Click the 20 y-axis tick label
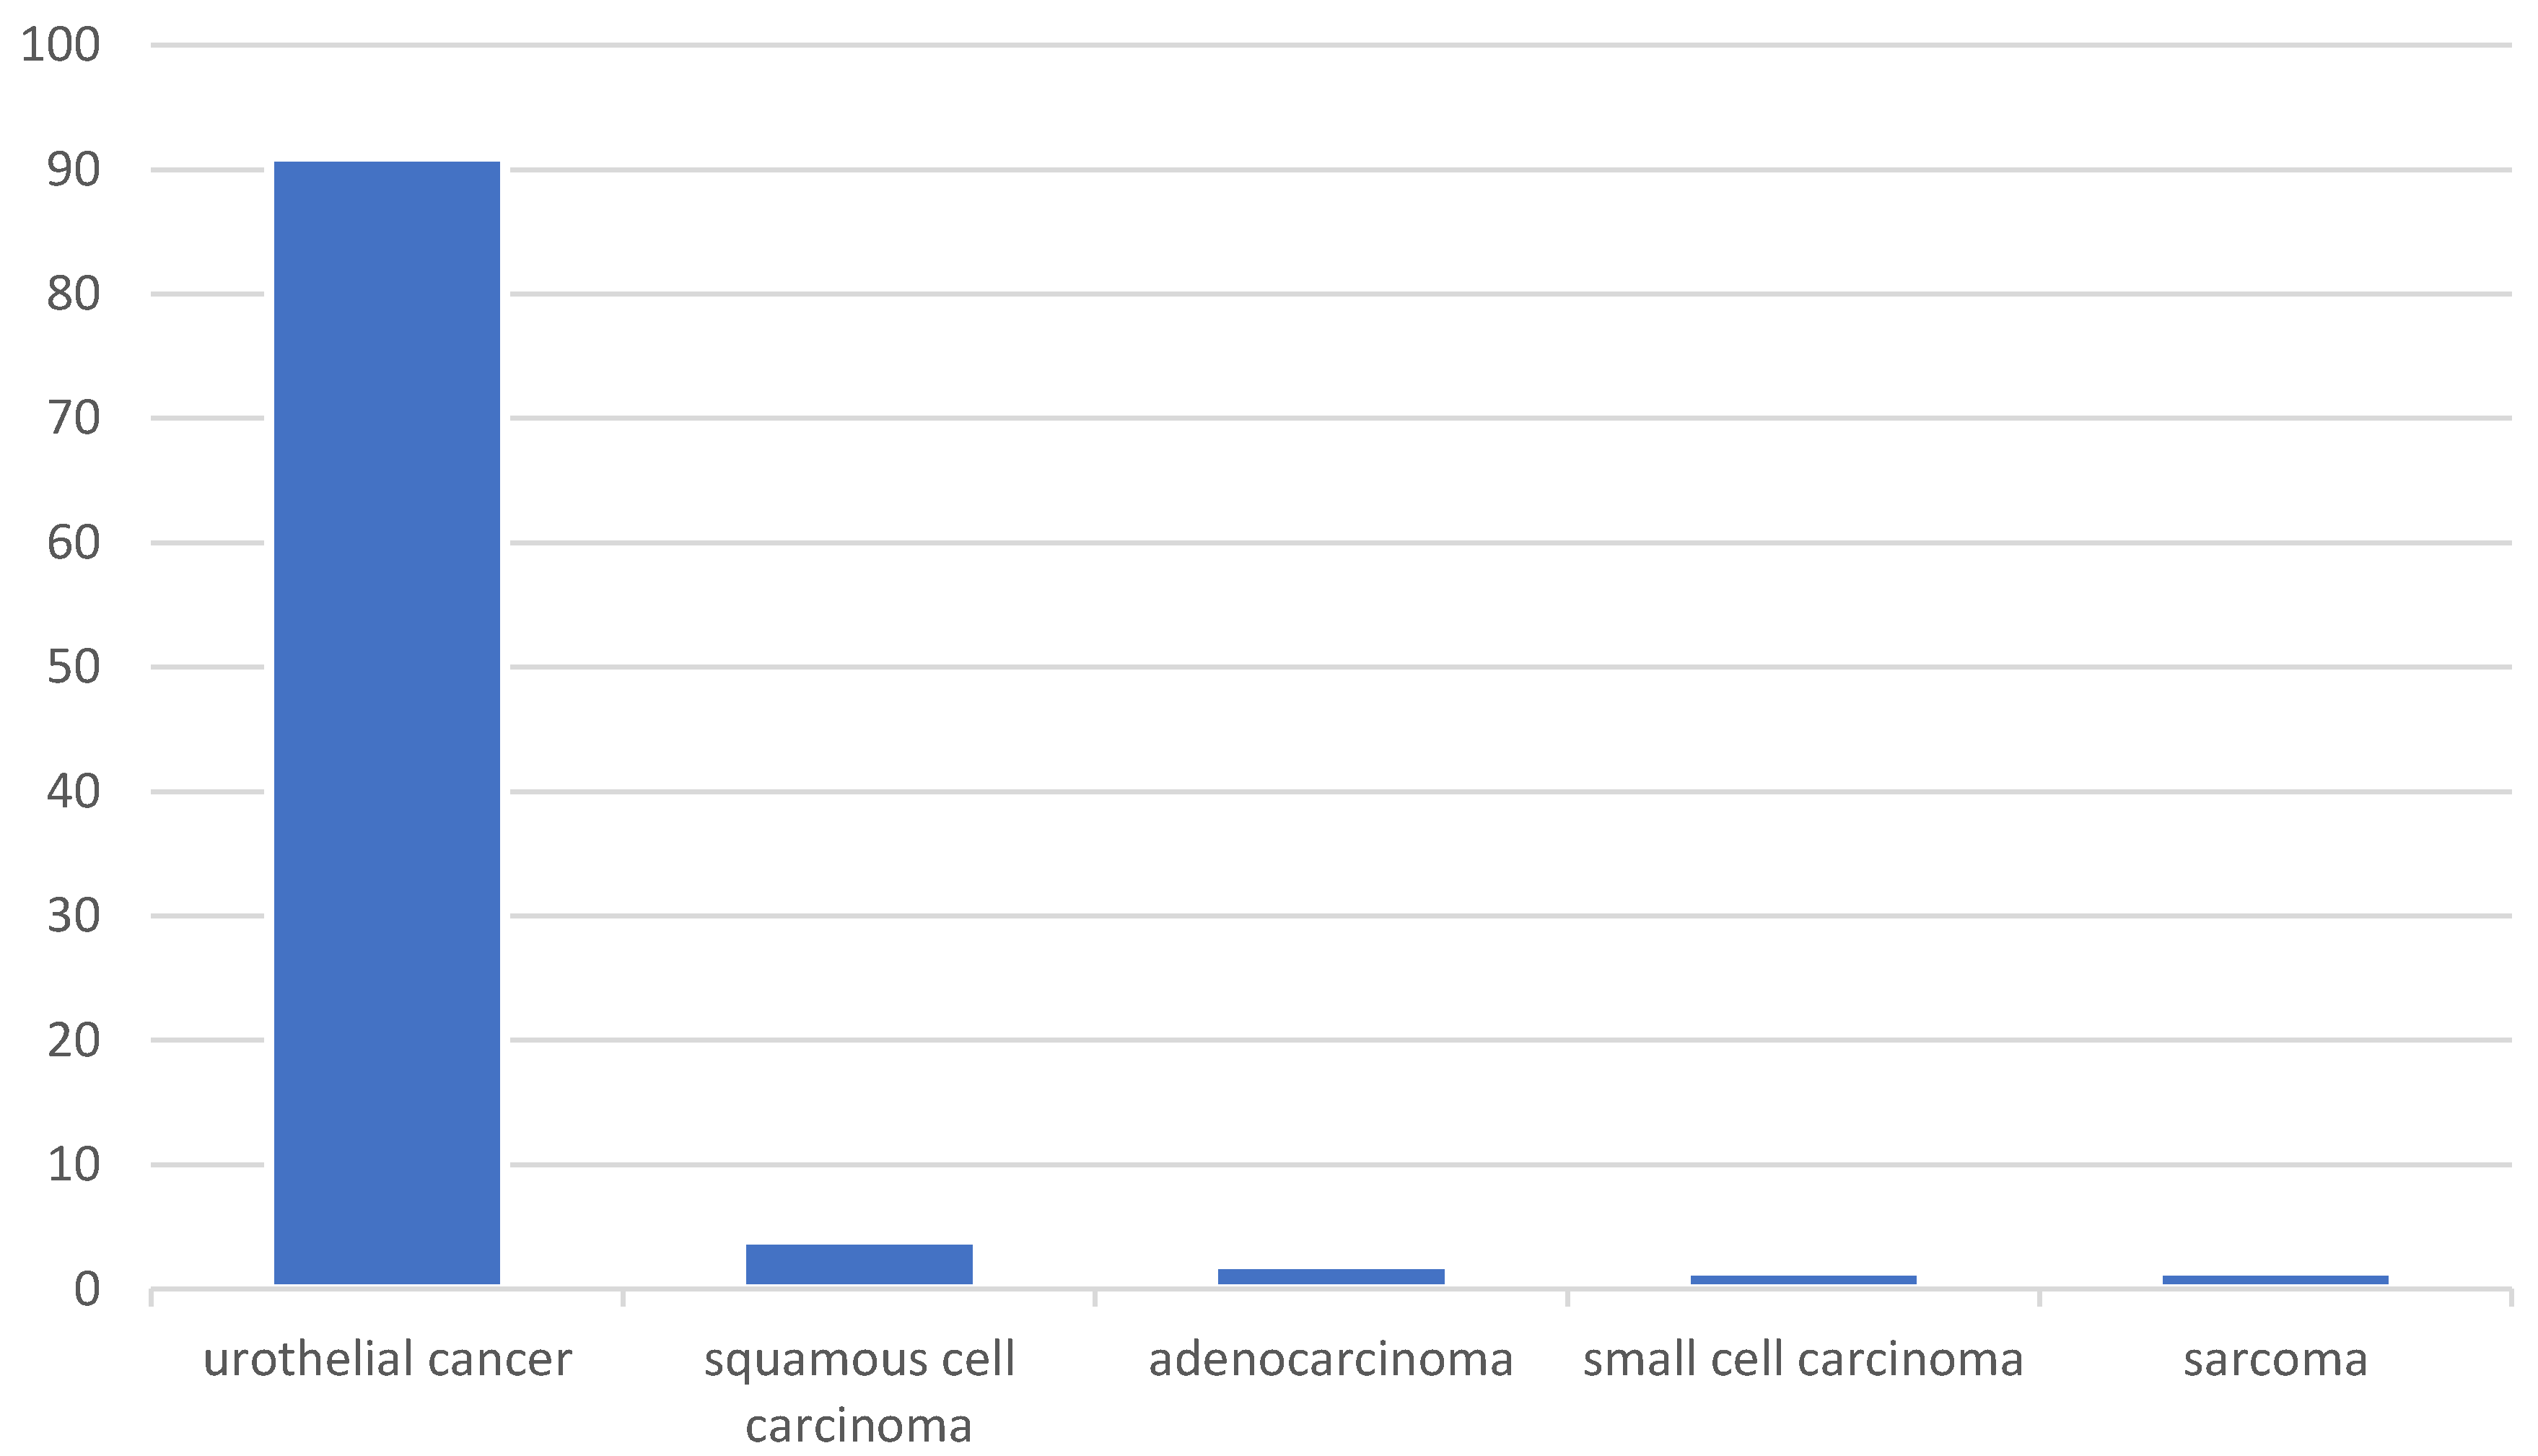 pos(73,1041)
